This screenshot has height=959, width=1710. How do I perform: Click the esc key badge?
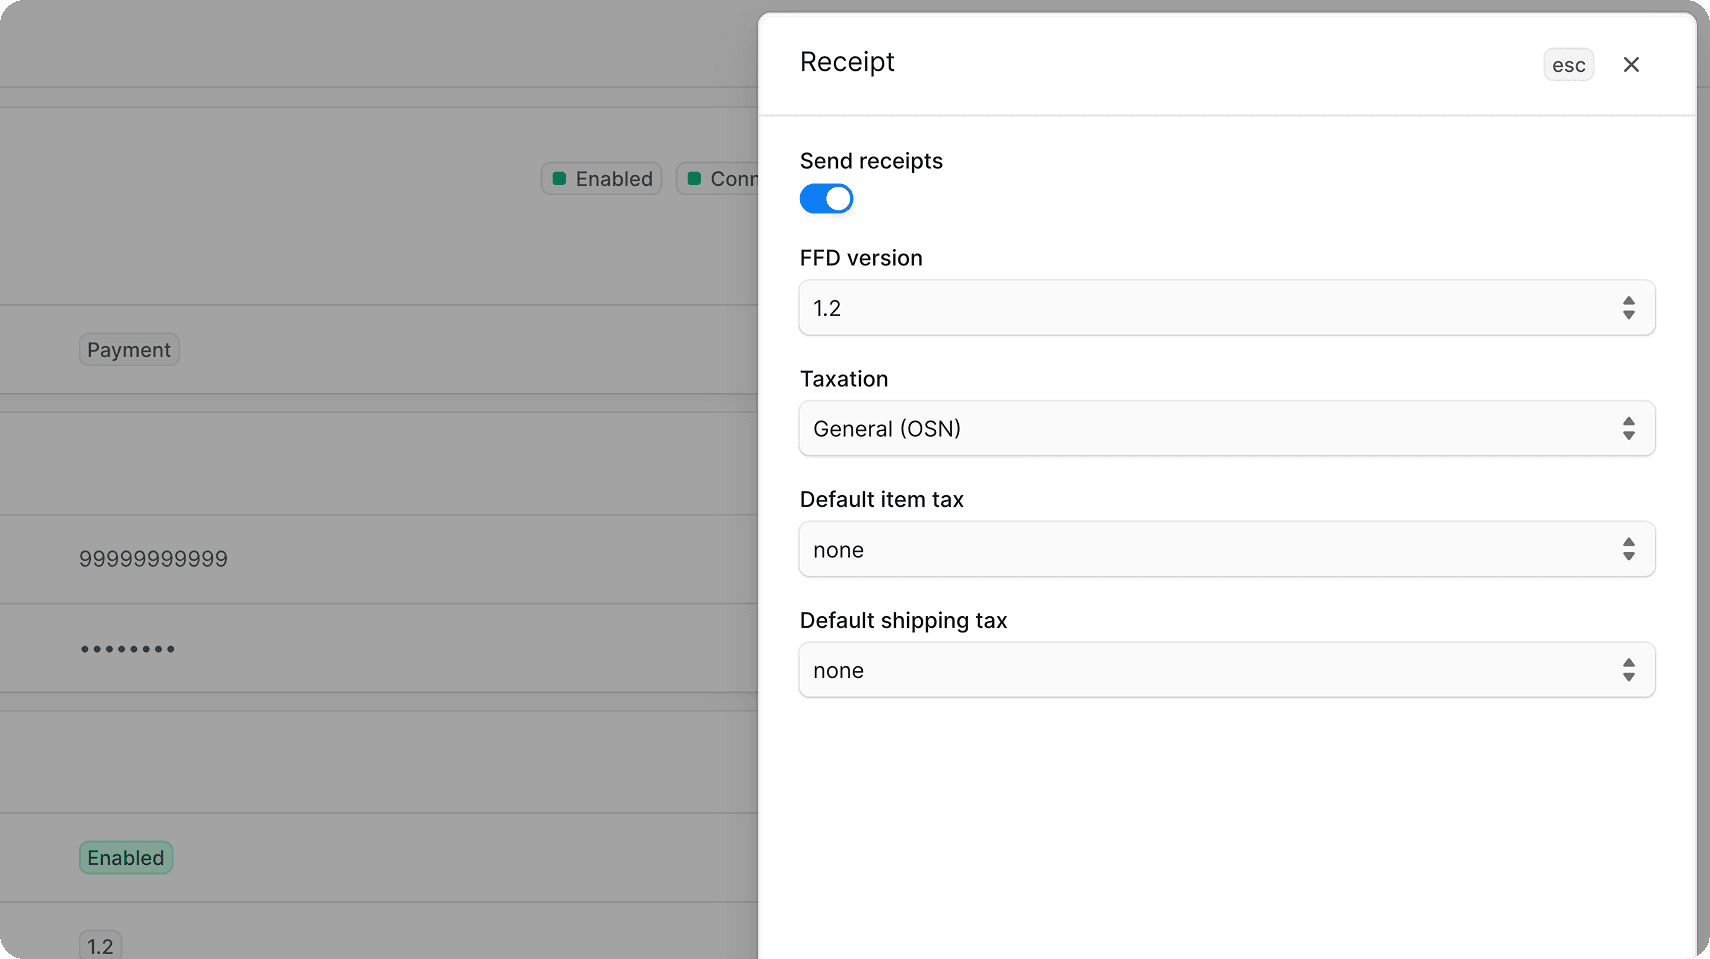[x=1568, y=65]
